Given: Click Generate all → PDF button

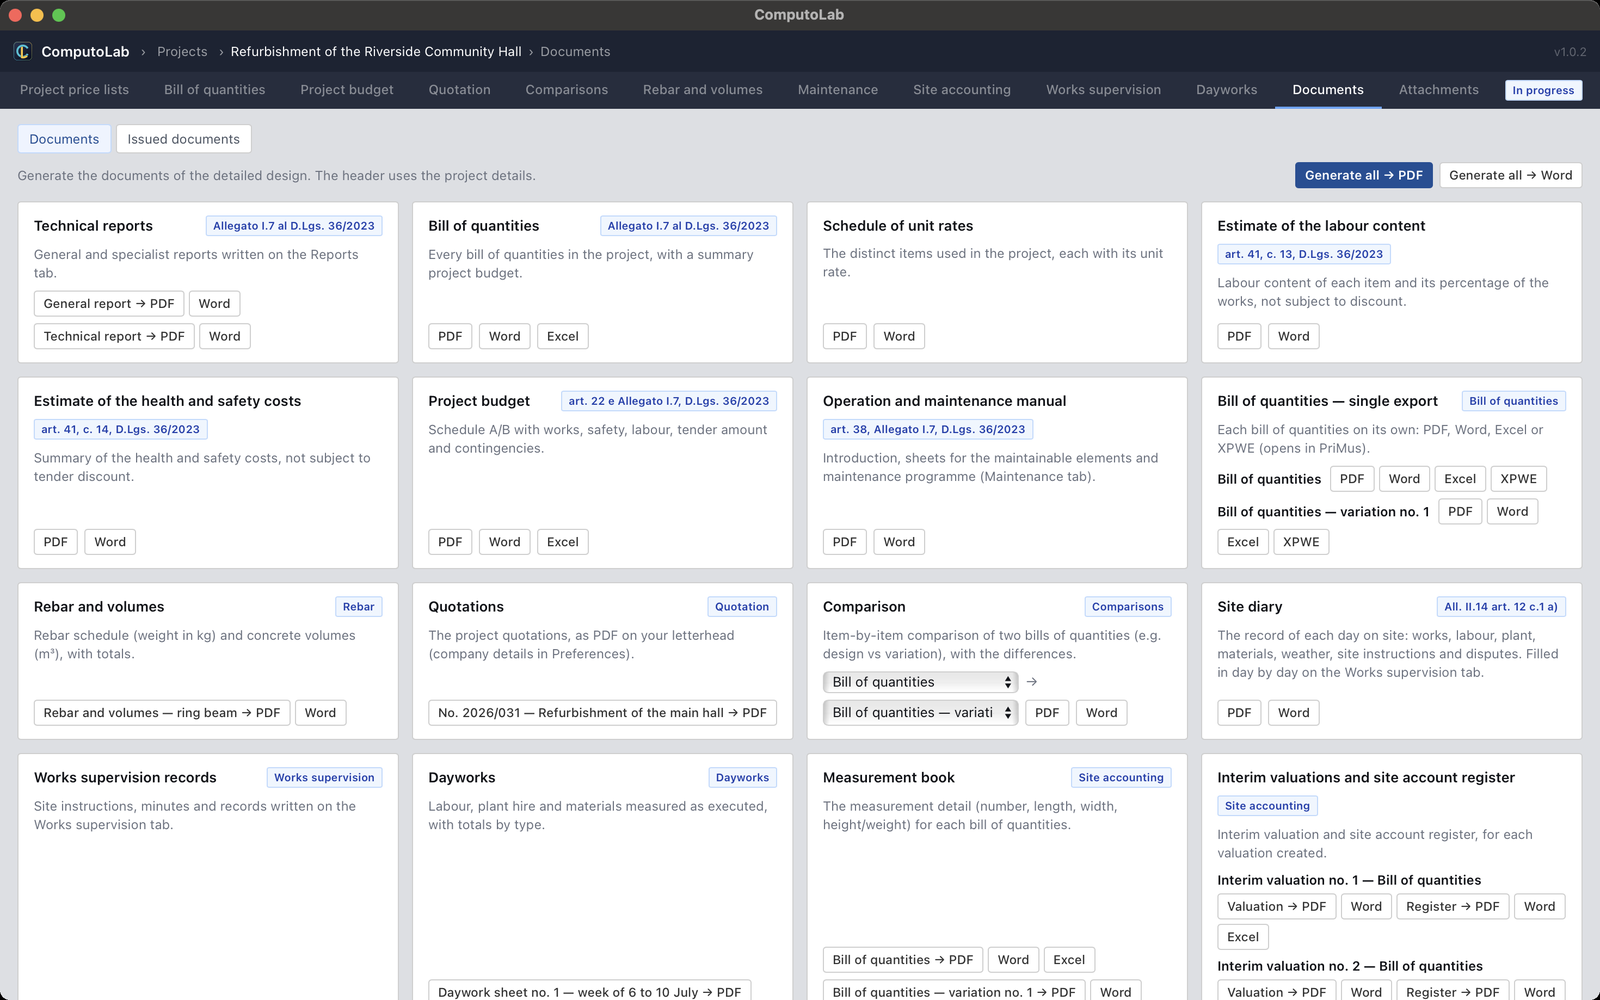Looking at the screenshot, I should [1364, 175].
